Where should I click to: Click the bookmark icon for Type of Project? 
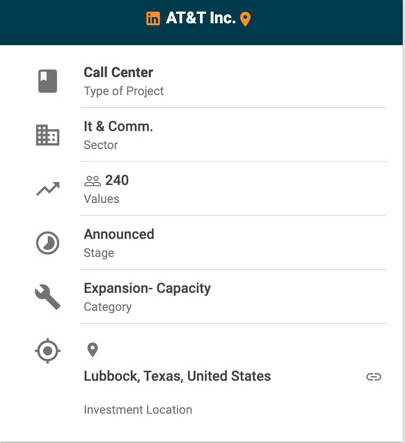[x=48, y=81]
